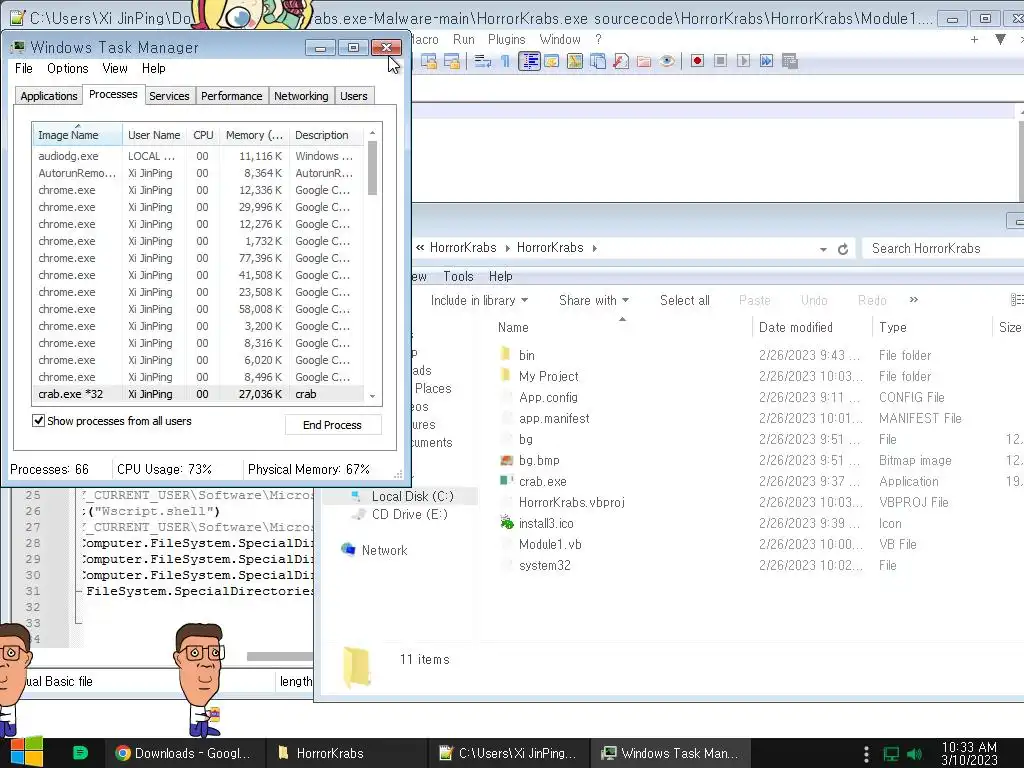Expand the address bar history dropdown

point(823,249)
